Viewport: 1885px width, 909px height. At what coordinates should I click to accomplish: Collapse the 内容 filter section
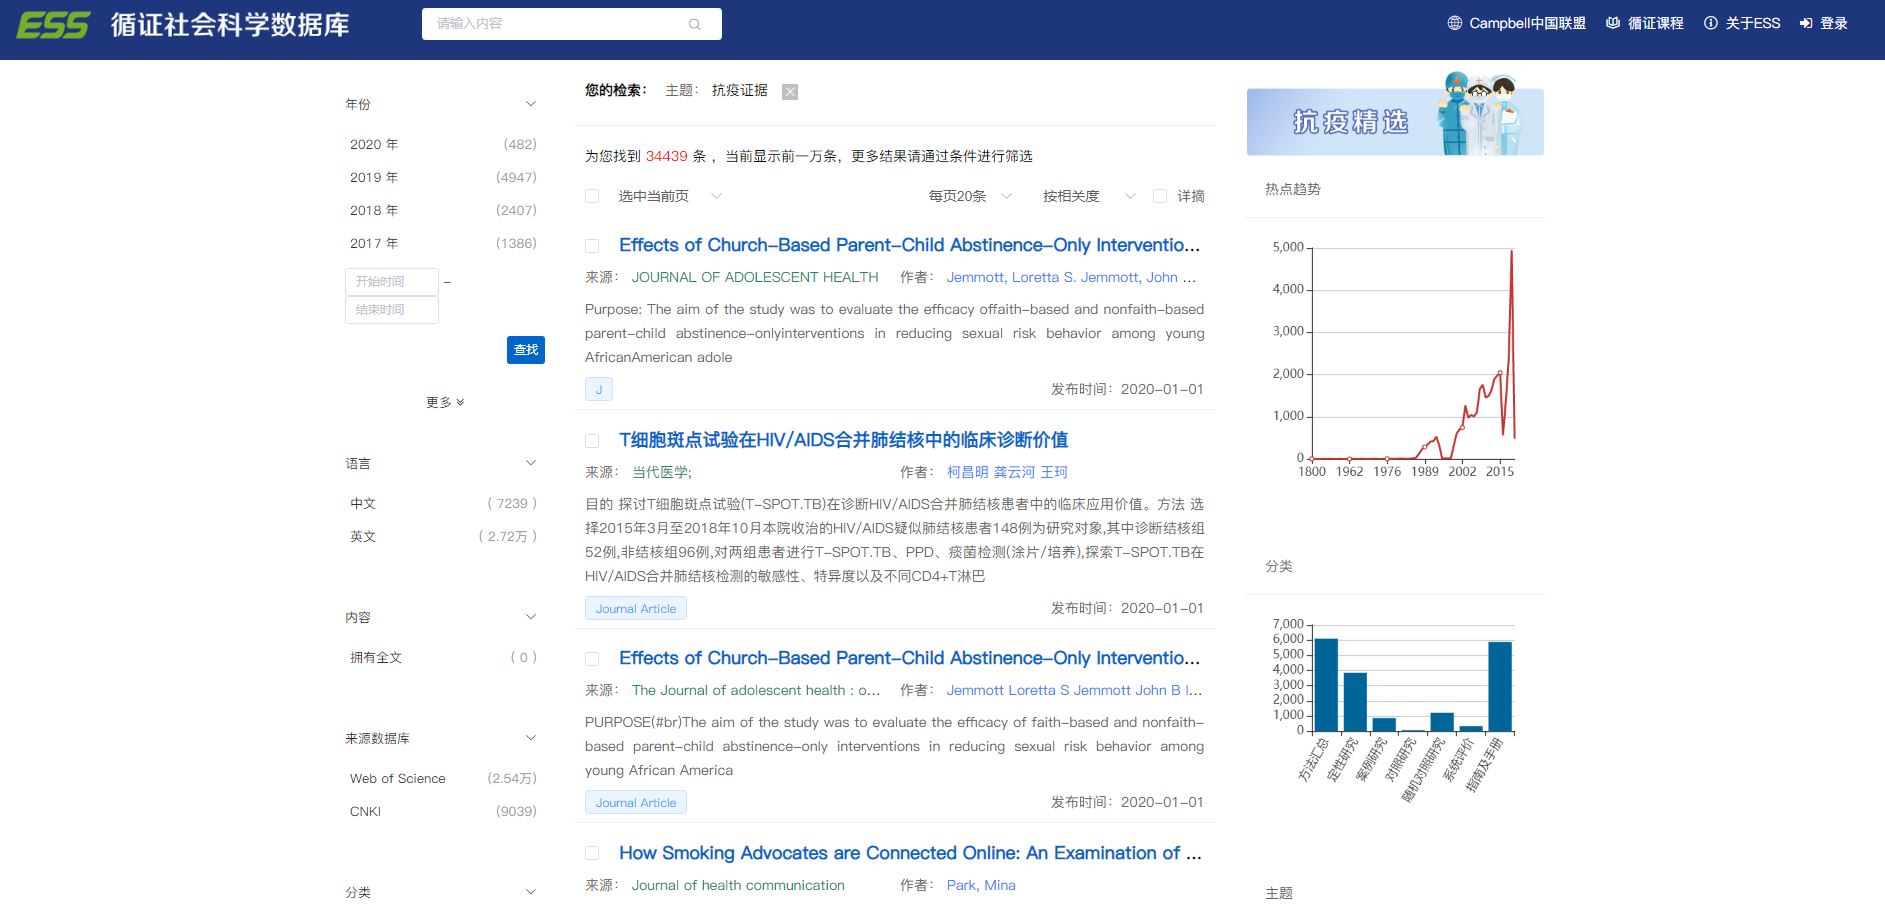tap(531, 617)
